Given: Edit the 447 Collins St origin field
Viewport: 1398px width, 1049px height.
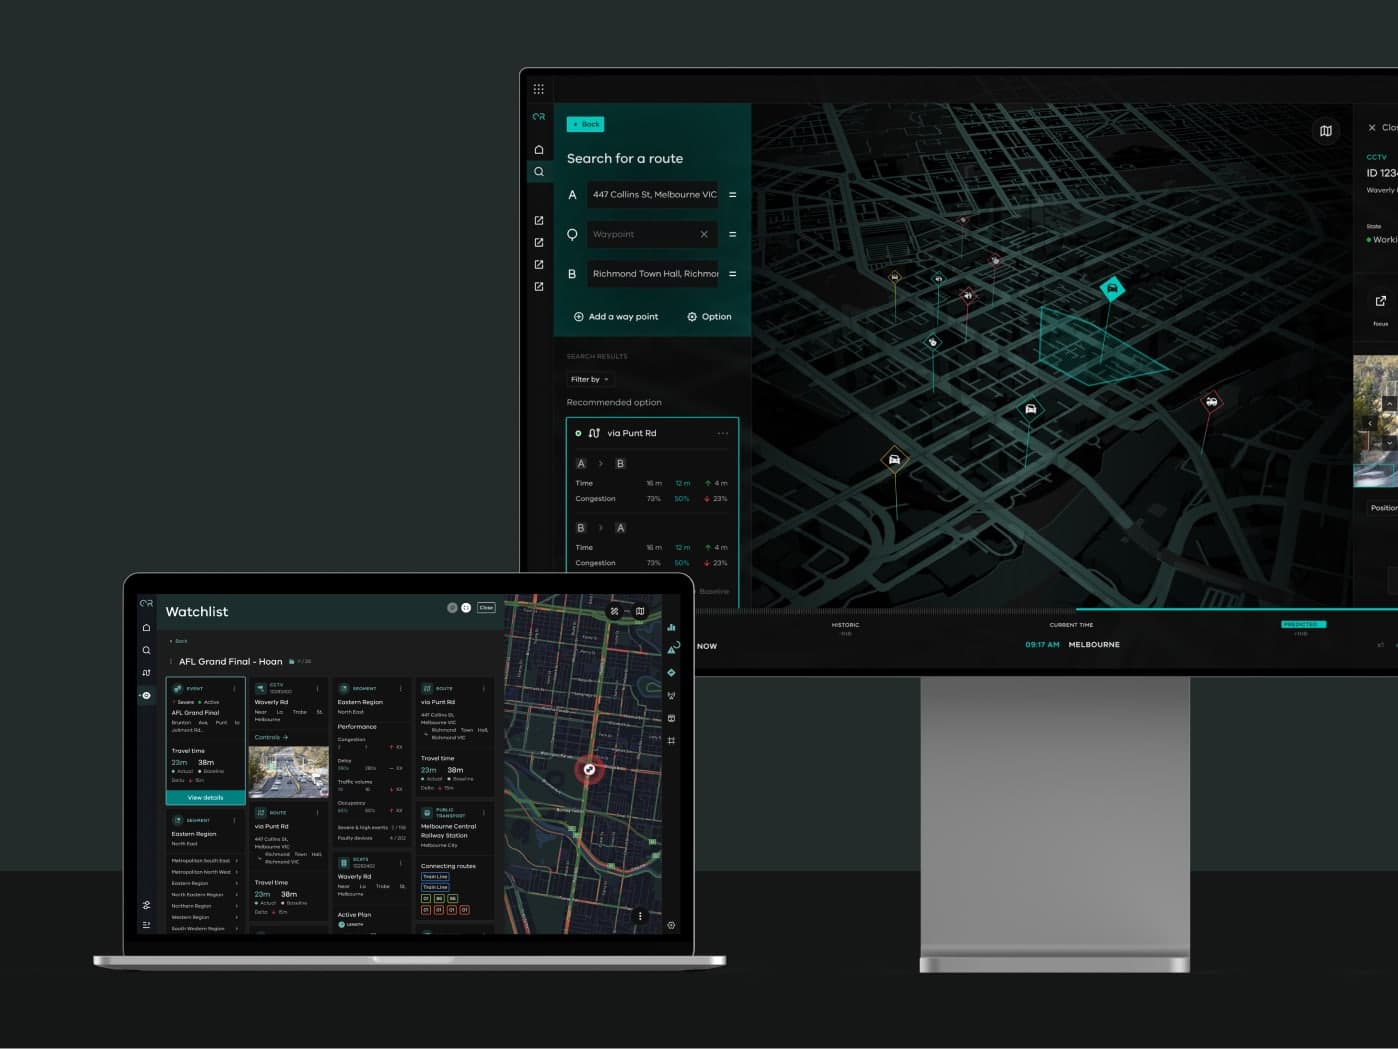Looking at the screenshot, I should 653,194.
